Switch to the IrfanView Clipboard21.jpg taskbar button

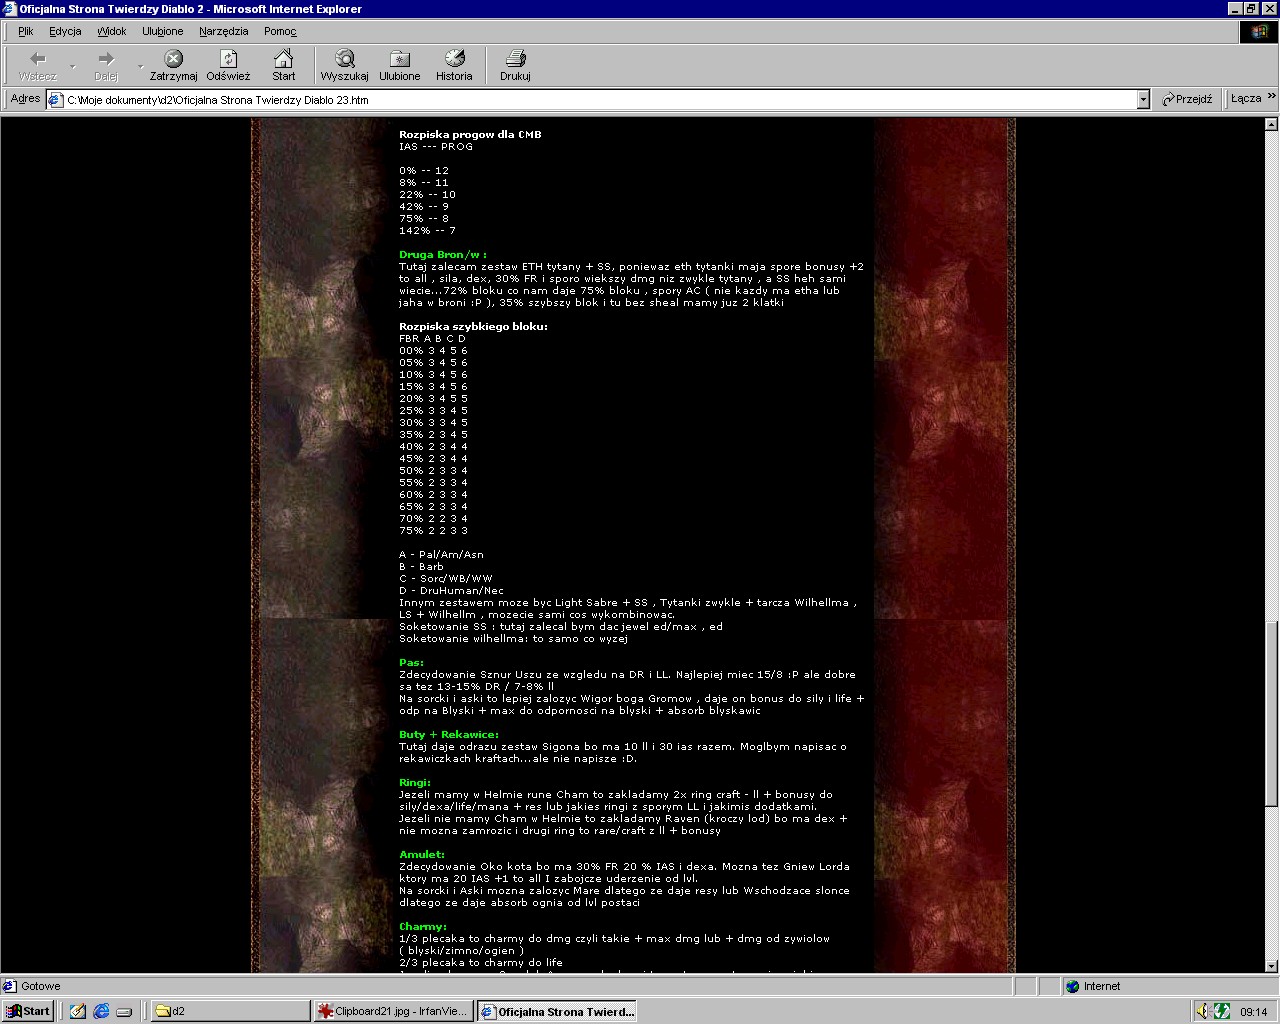392,1011
